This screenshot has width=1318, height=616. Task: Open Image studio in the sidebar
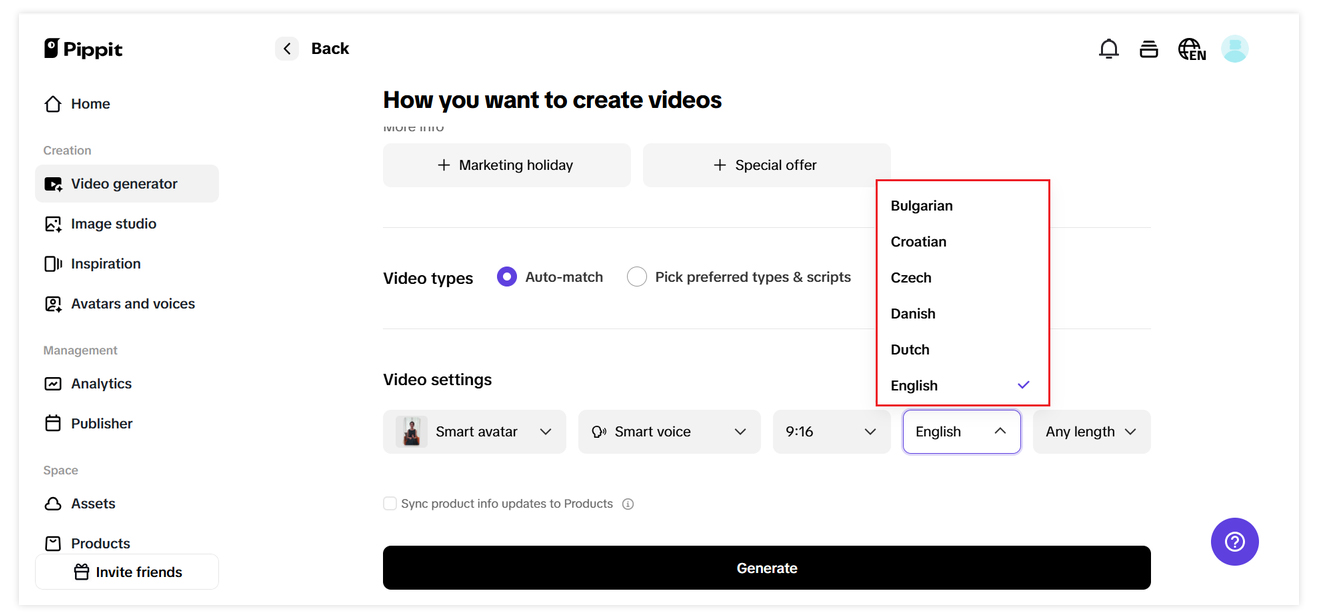[x=113, y=224]
